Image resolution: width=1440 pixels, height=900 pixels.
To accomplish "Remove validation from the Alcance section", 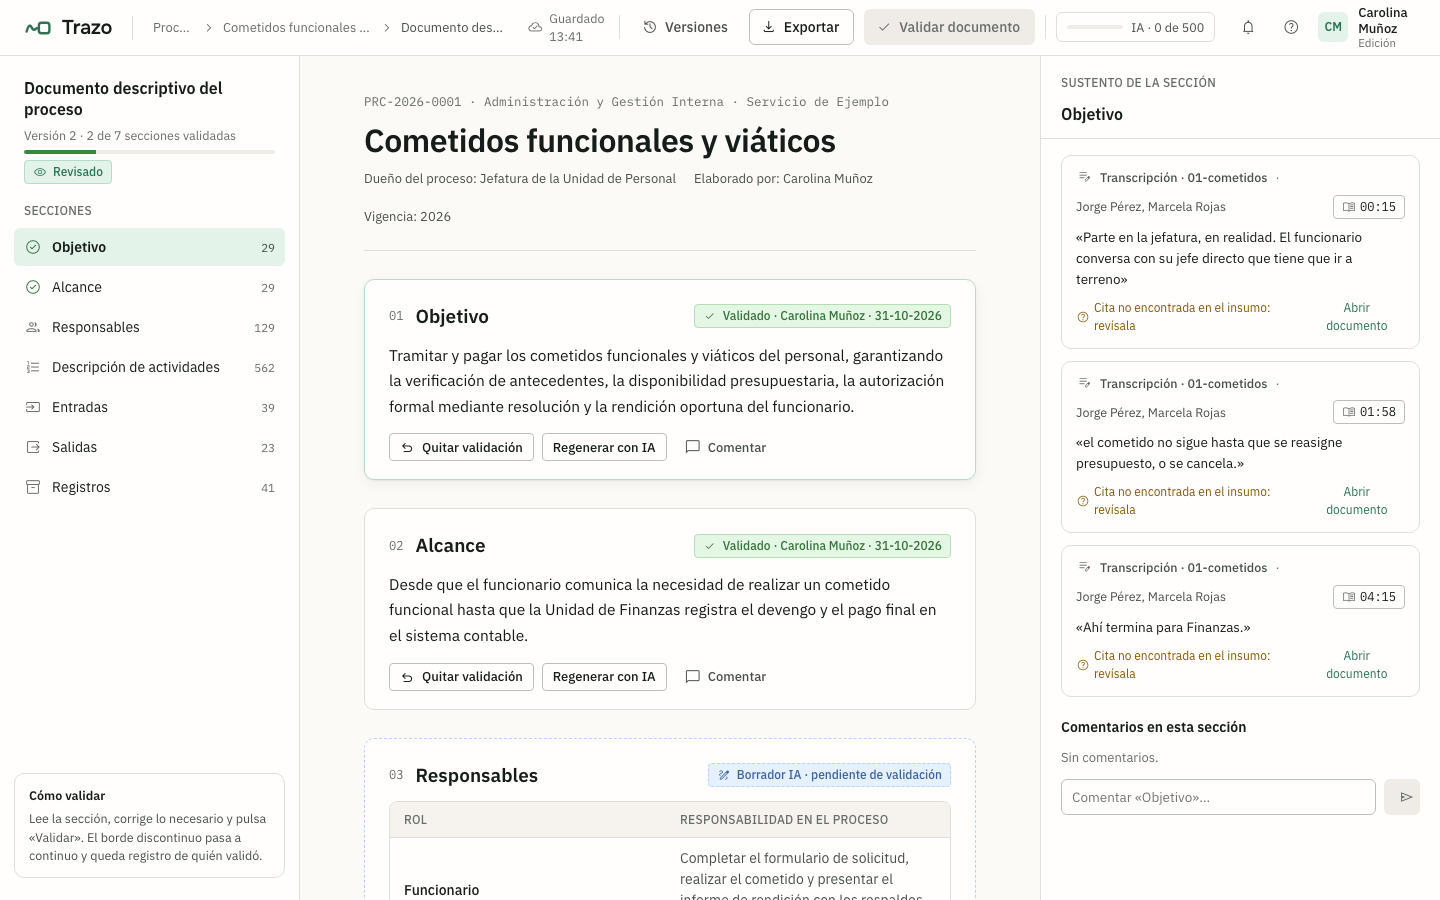I will 461,677.
